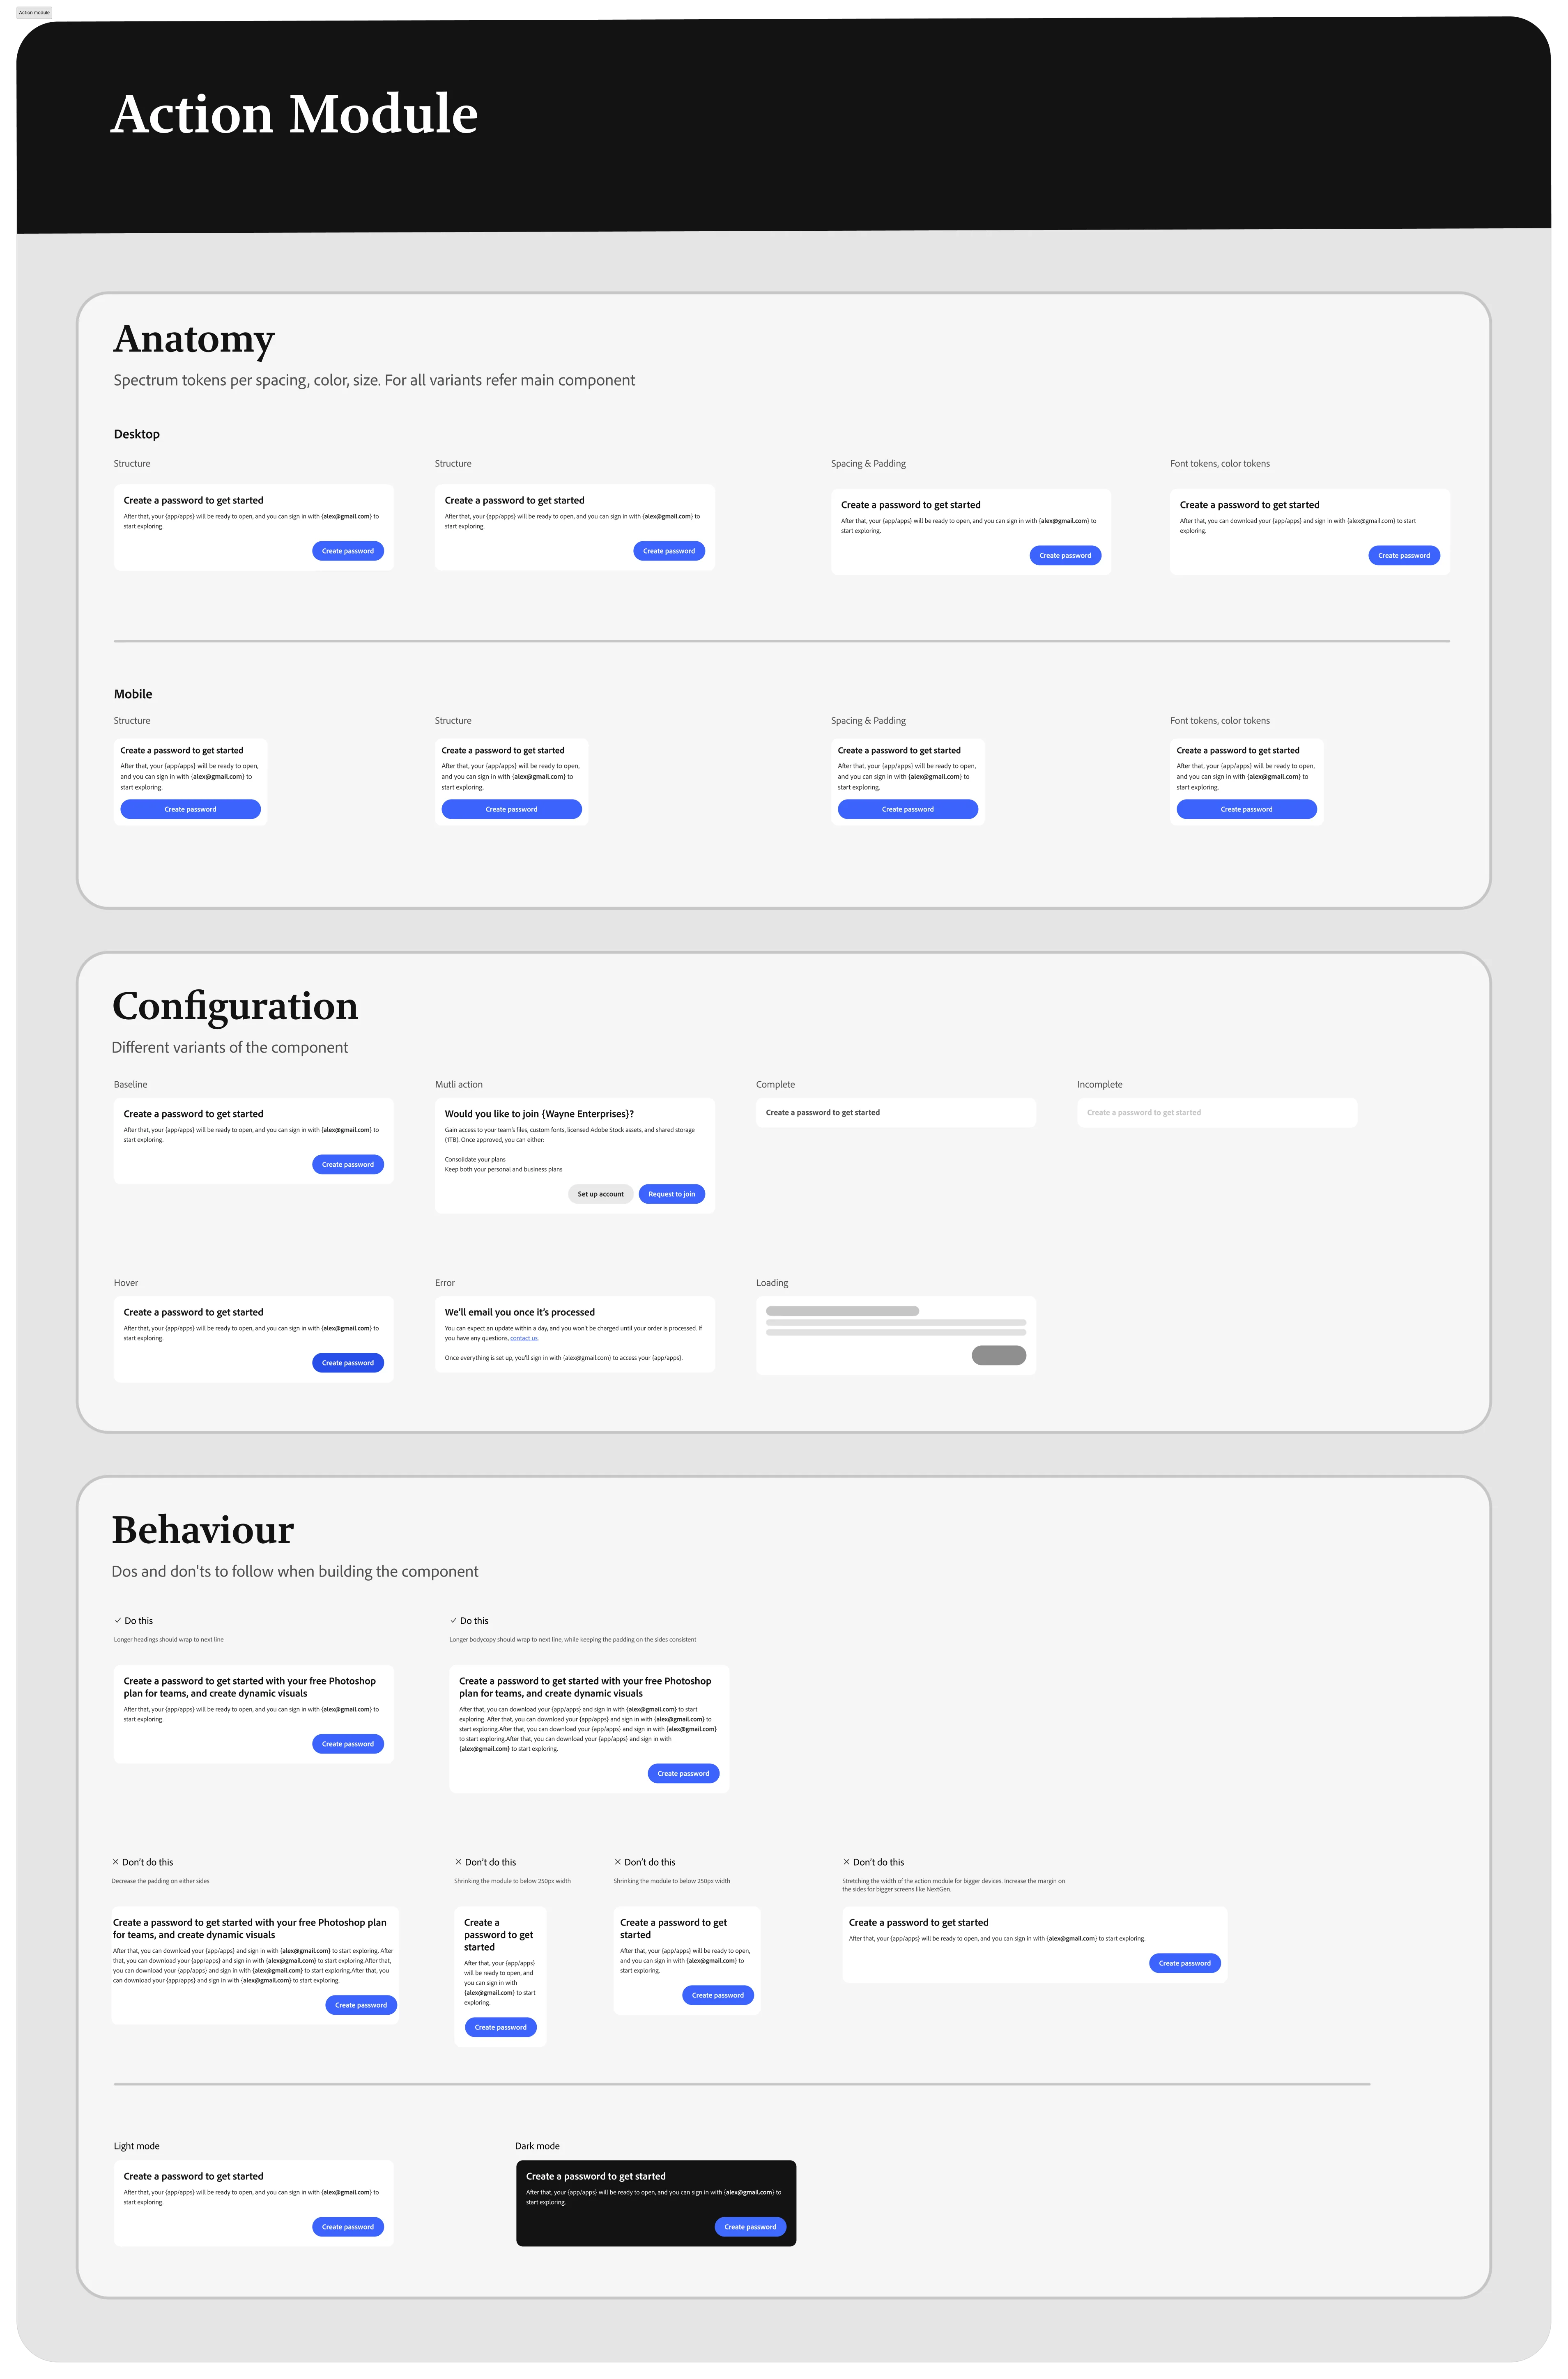Click the 'Different variants of the component' subtitle
The width and height of the screenshot is (1568, 2379).
[x=230, y=1047]
